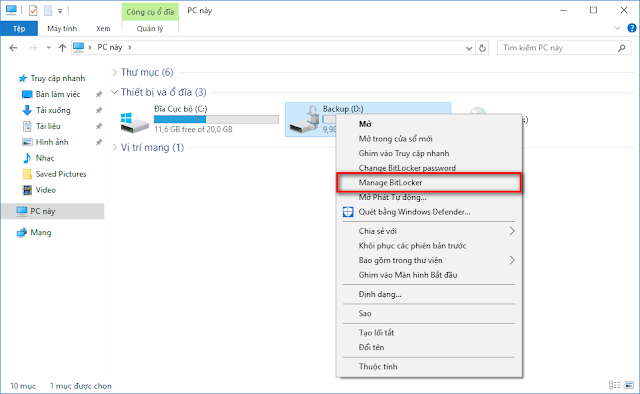Click the PC này computer icon in sidebar
This screenshot has width=640, height=394.
click(22, 211)
